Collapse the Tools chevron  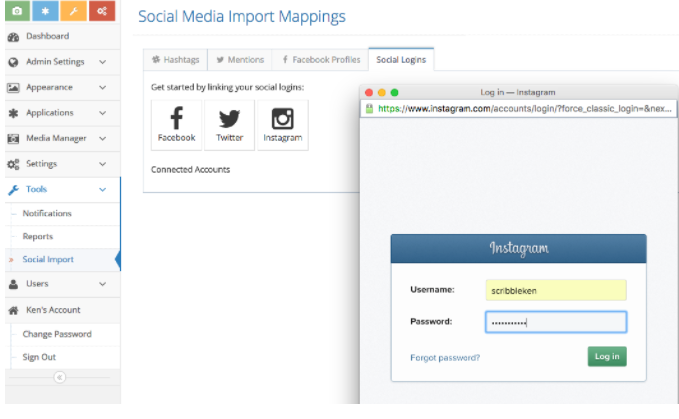[103, 190]
